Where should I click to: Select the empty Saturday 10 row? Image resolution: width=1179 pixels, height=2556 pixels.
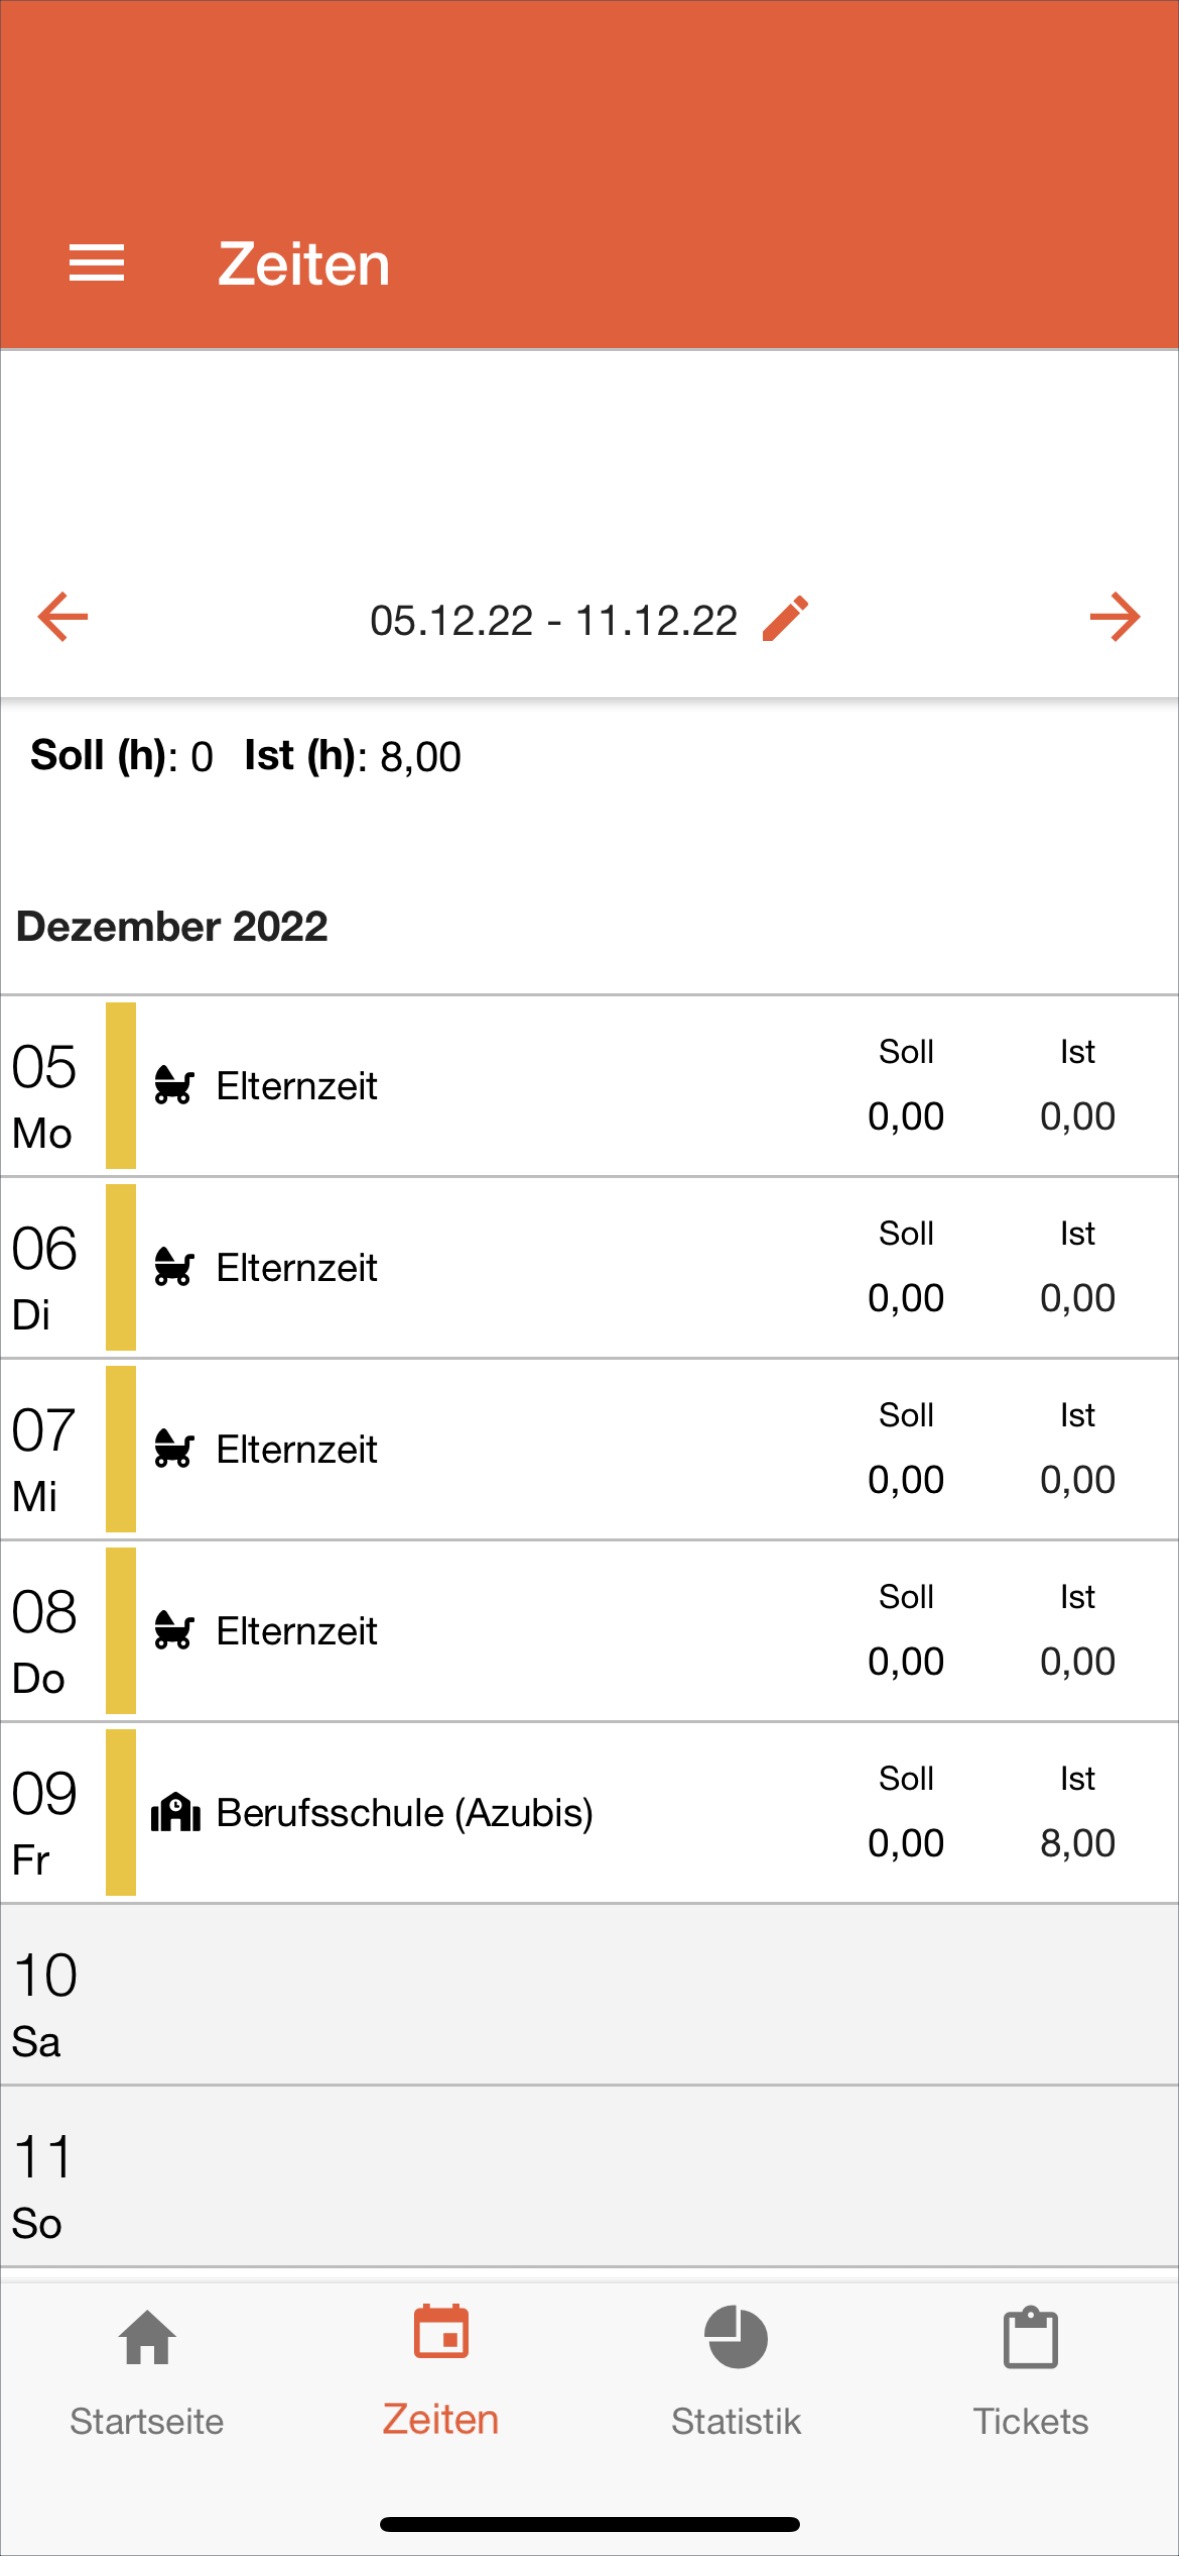(589, 1994)
